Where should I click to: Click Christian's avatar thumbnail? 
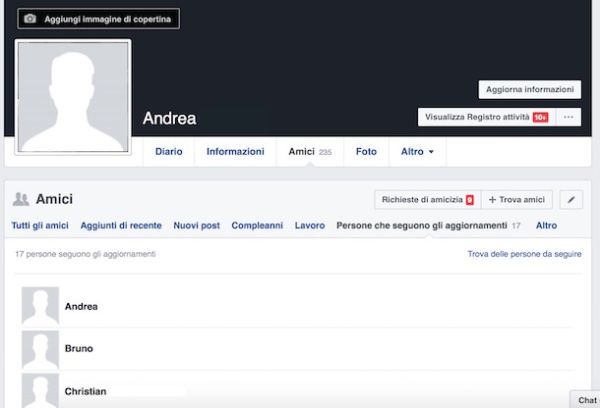[40, 390]
